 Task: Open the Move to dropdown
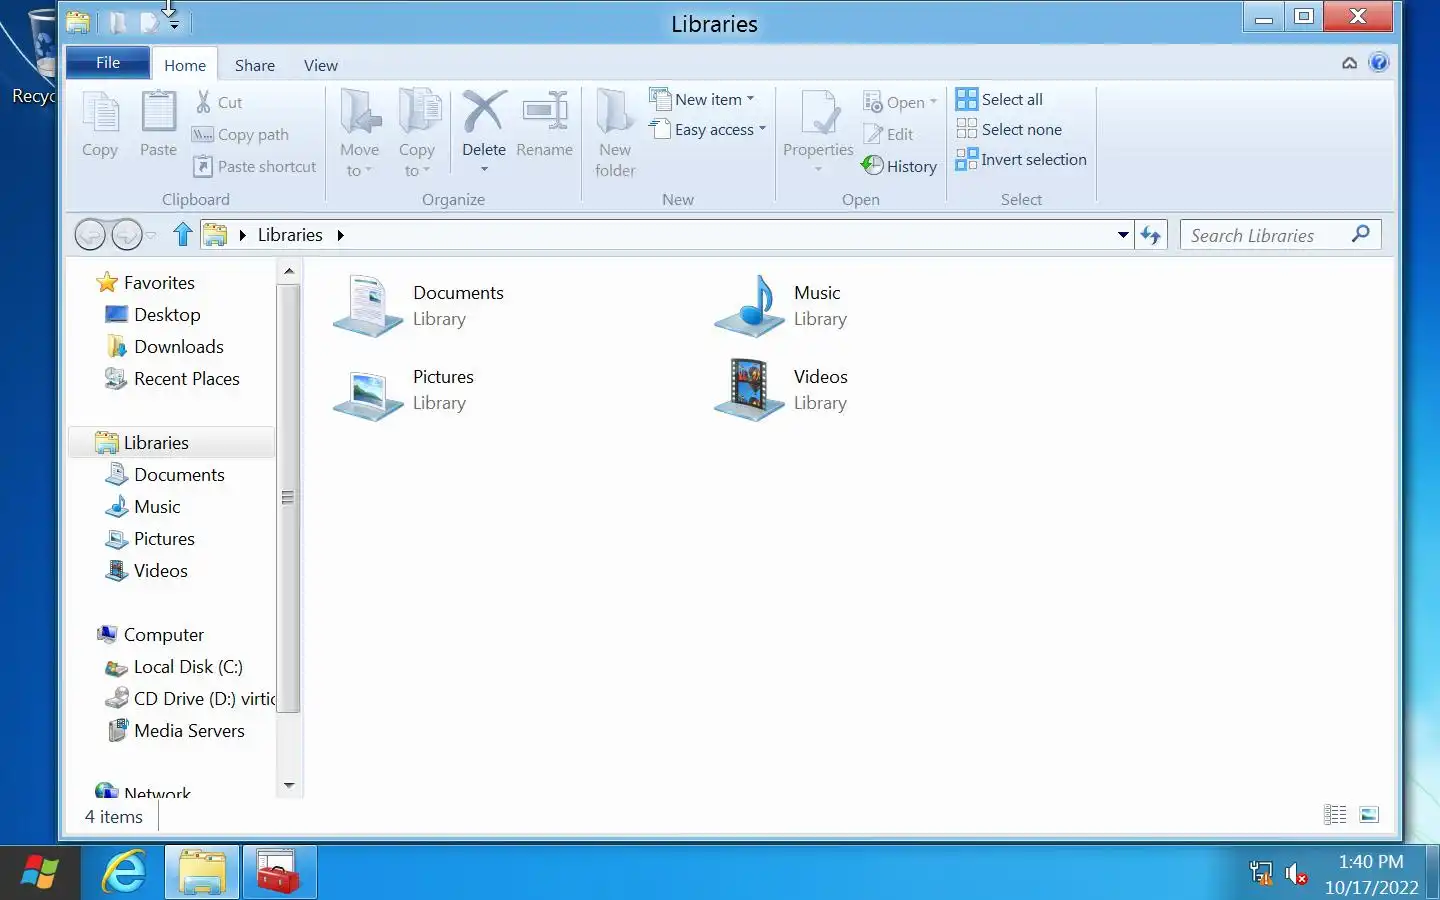pos(360,133)
